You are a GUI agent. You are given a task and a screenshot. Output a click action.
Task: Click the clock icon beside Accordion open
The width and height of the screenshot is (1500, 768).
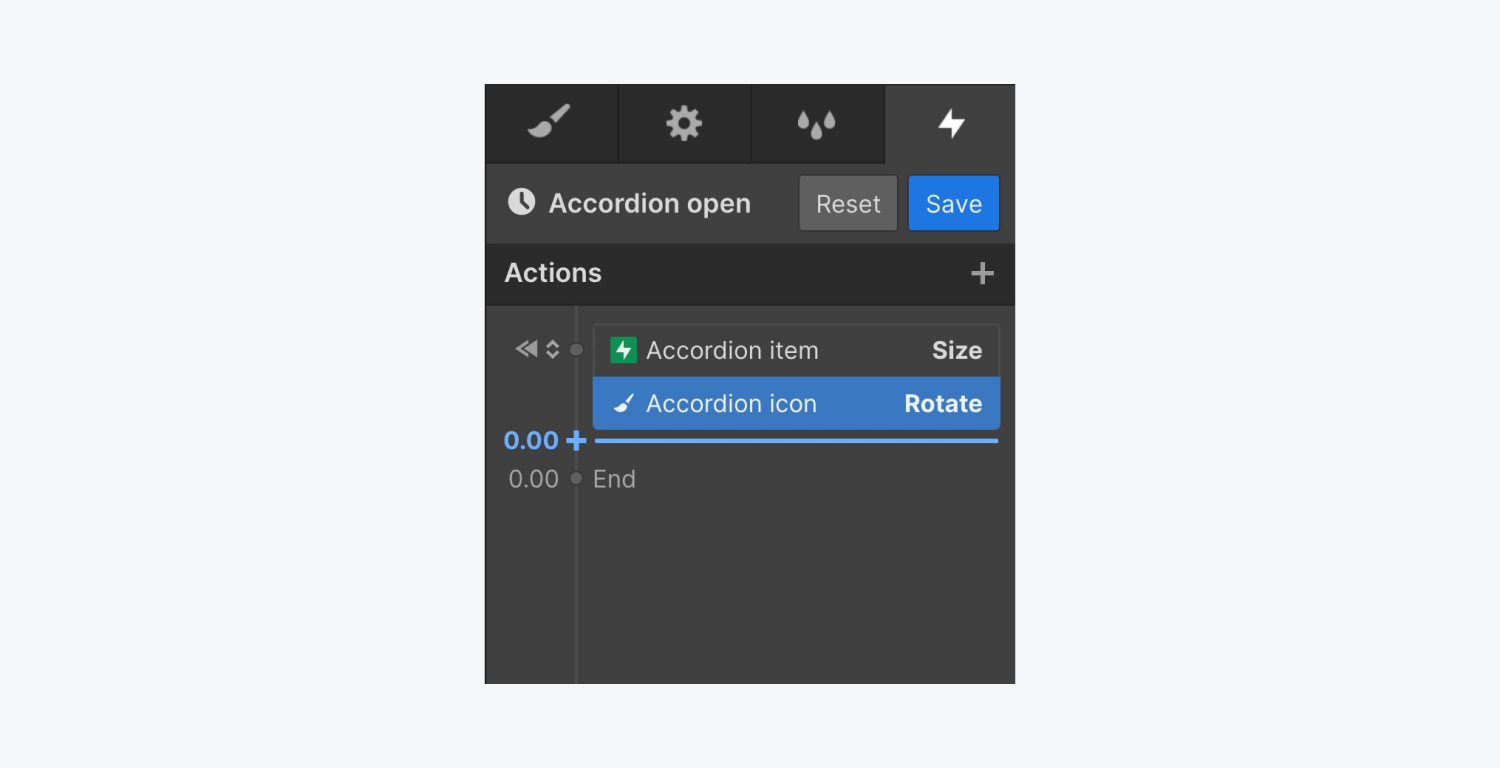pyautogui.click(x=520, y=202)
